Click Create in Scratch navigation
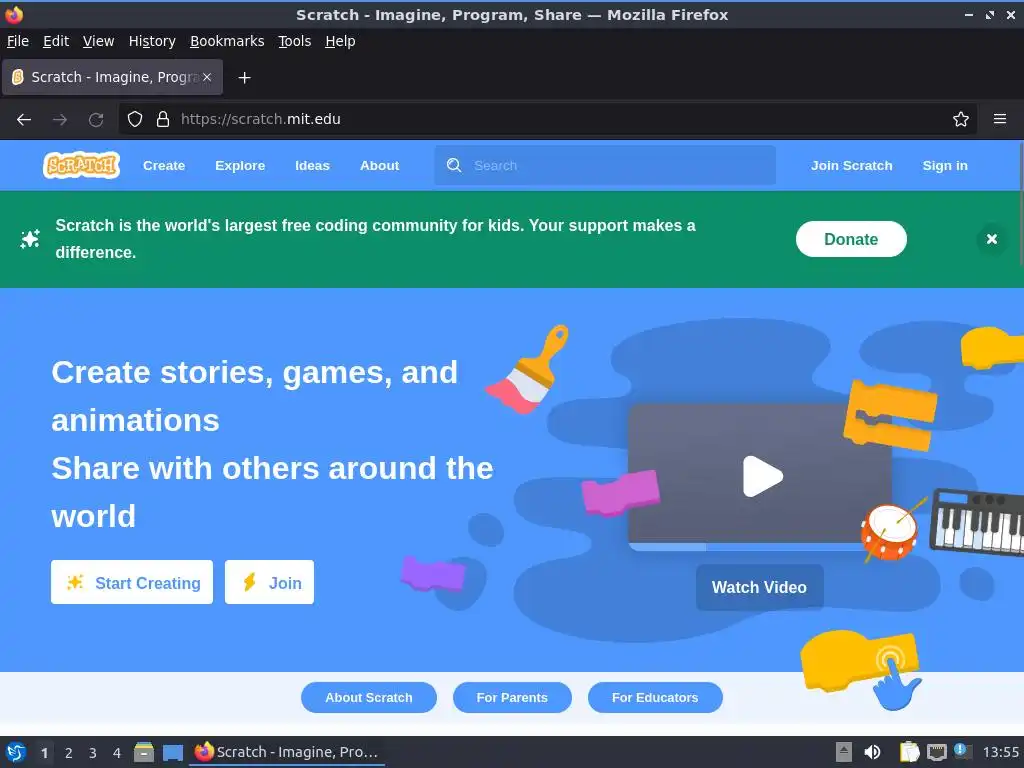The height and width of the screenshot is (768, 1024). coord(164,166)
